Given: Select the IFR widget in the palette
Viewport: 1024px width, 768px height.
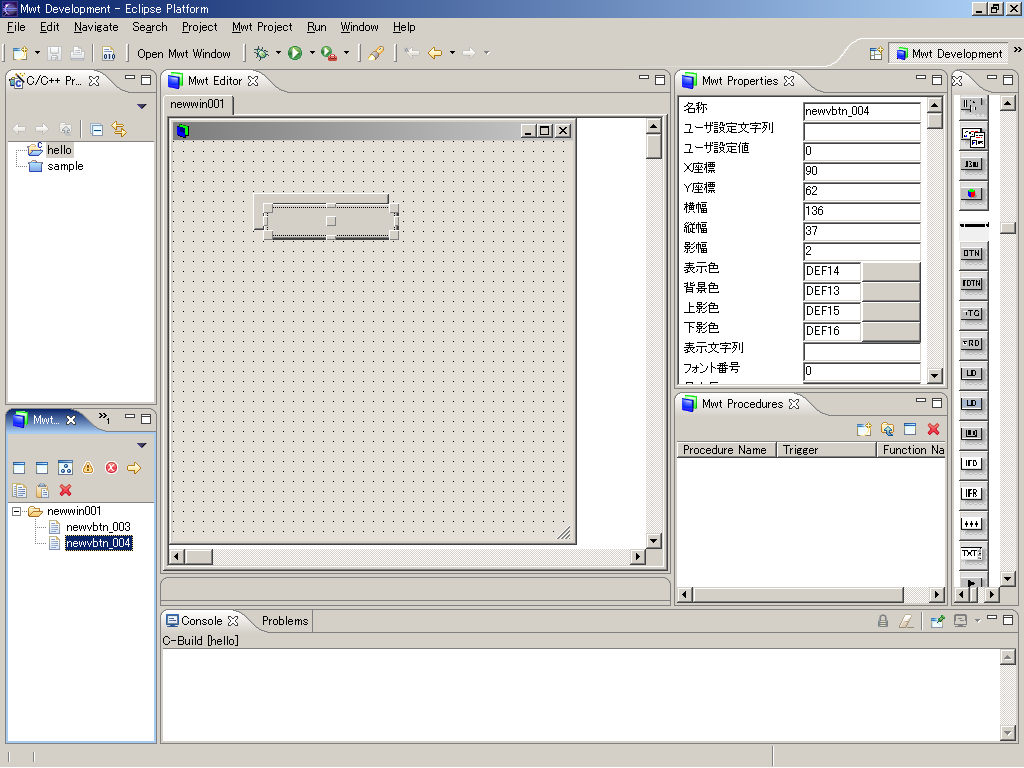Looking at the screenshot, I should [x=972, y=494].
